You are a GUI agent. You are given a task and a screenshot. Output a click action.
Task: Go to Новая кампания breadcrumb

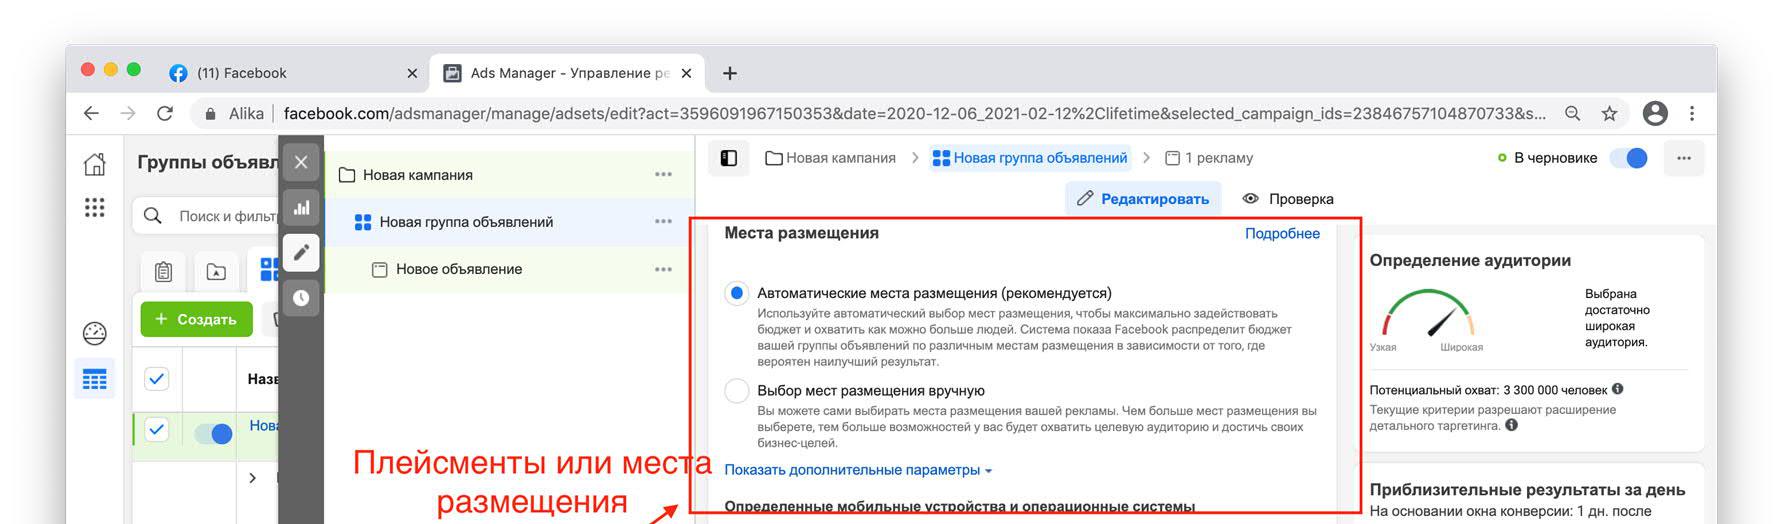830,158
